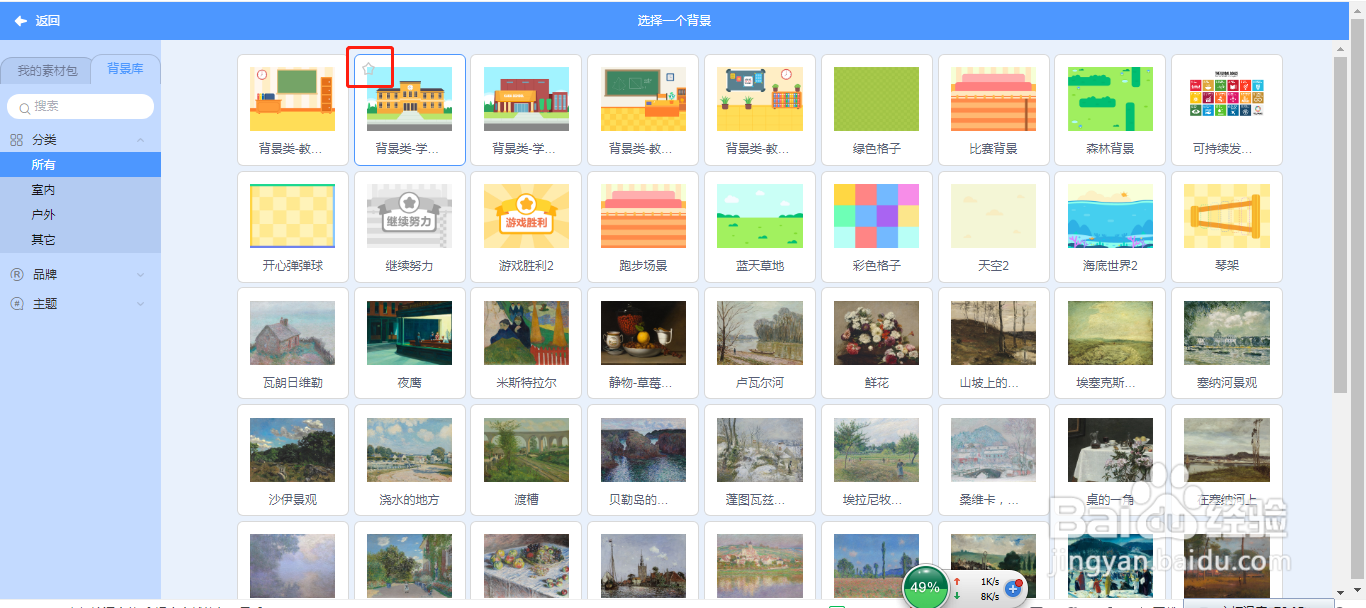The width and height of the screenshot is (1366, 608).
Task: Click the 夜鹰 painting label
Action: [x=410, y=383]
